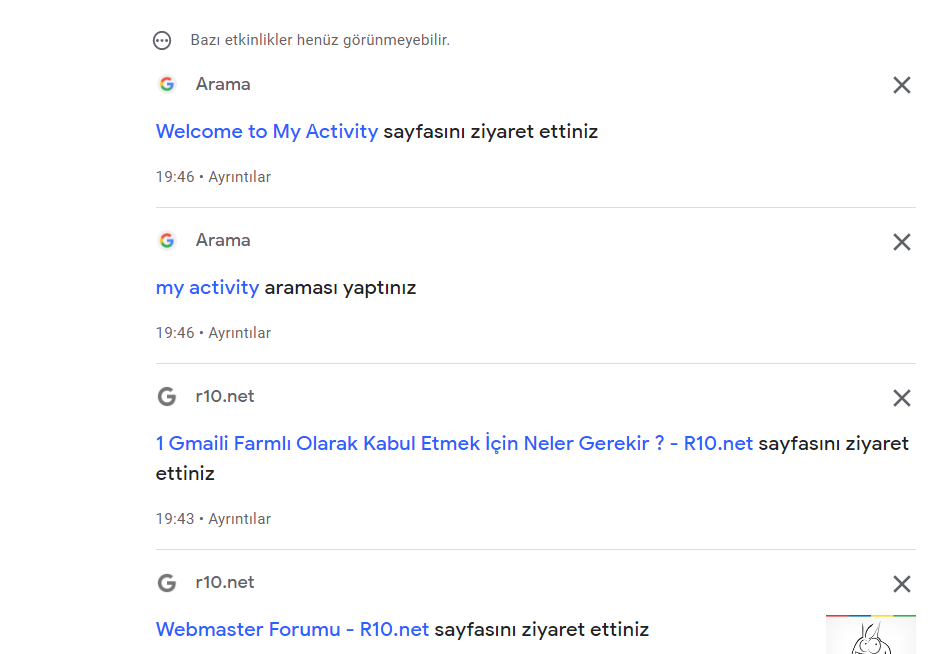Remove the my activity search entry
The image size is (951, 654).
901,242
